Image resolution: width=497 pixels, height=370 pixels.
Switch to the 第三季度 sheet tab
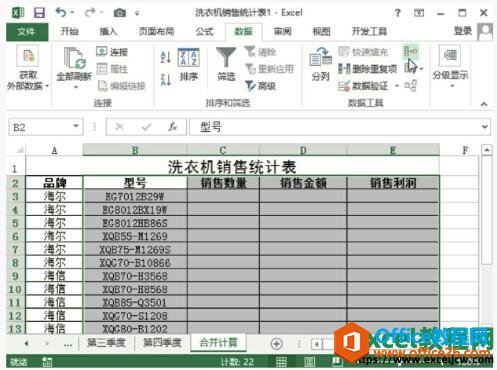pyautogui.click(x=106, y=343)
